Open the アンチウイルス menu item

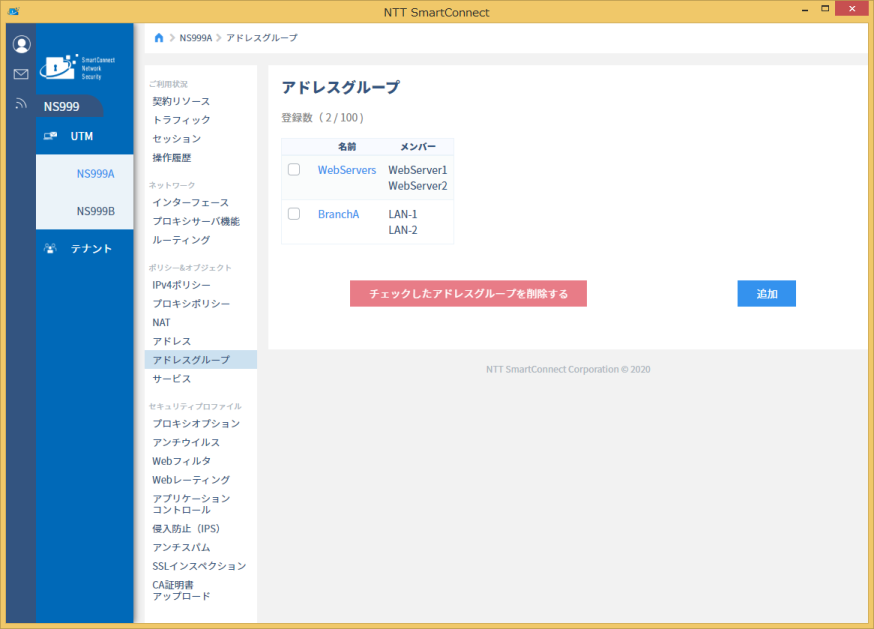coord(186,442)
